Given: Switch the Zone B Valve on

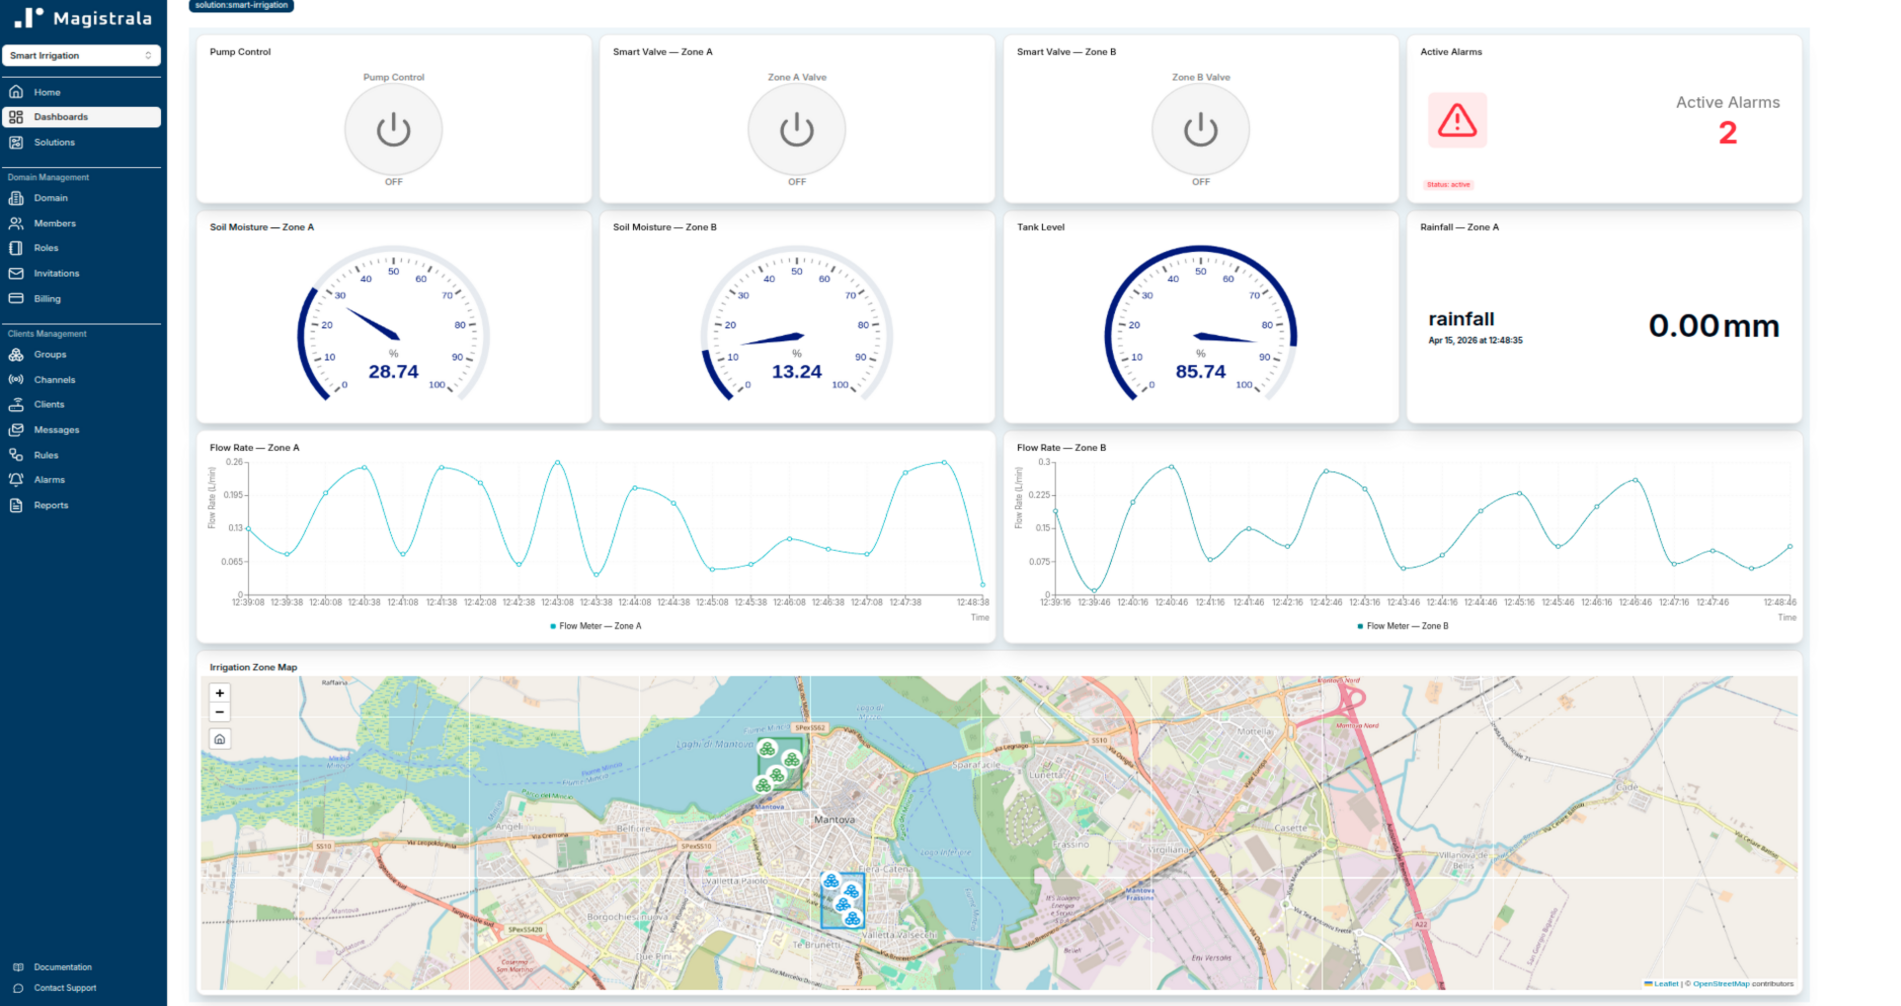Looking at the screenshot, I should (x=1200, y=129).
